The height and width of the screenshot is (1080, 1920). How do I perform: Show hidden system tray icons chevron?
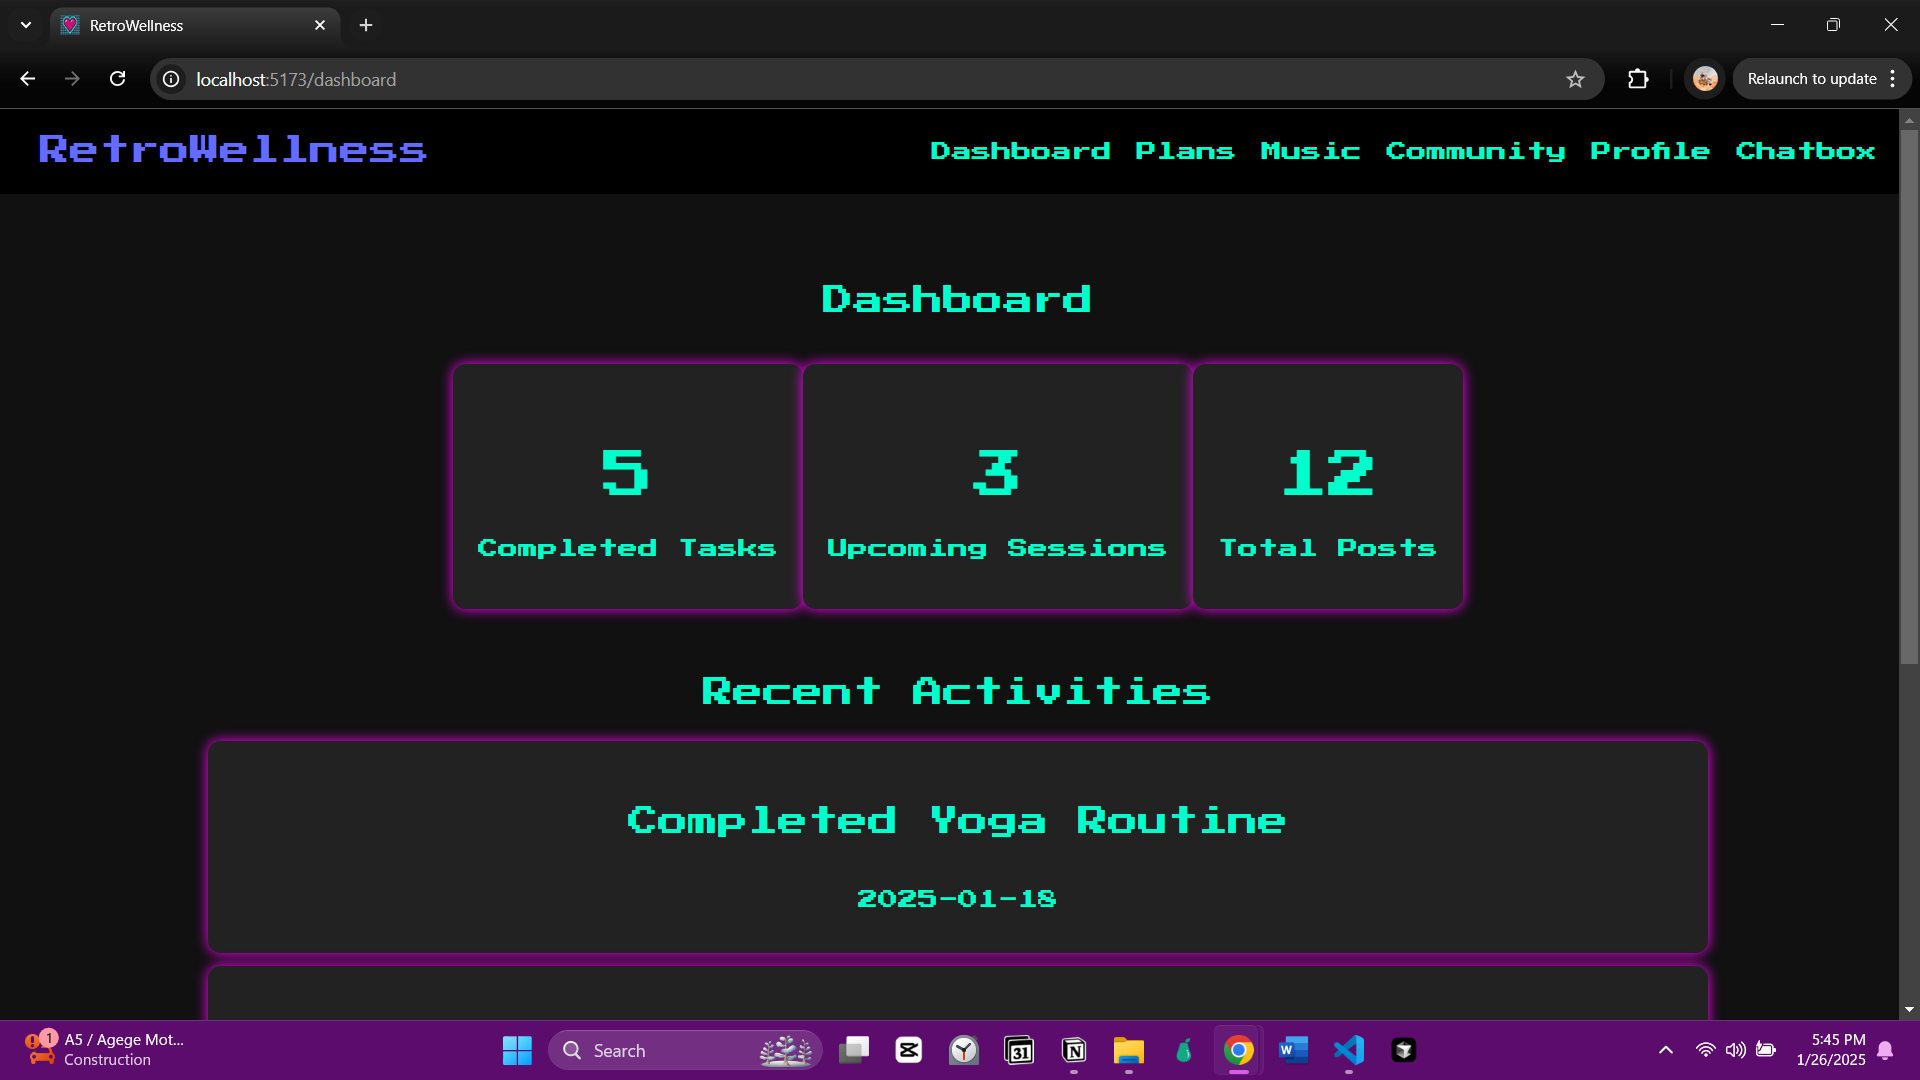coord(1665,1050)
